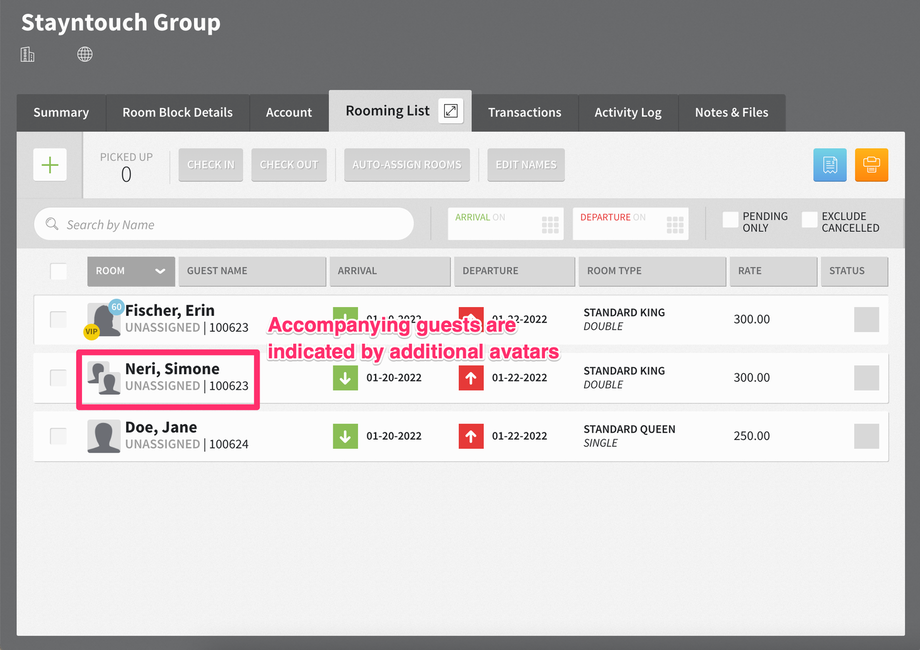The width and height of the screenshot is (920, 650).
Task: Click the Check Out button
Action: (289, 165)
